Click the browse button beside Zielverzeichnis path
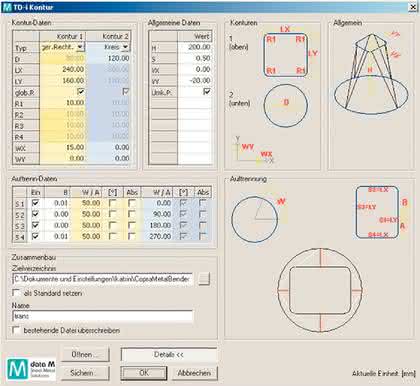420x386 pixels. [204, 279]
